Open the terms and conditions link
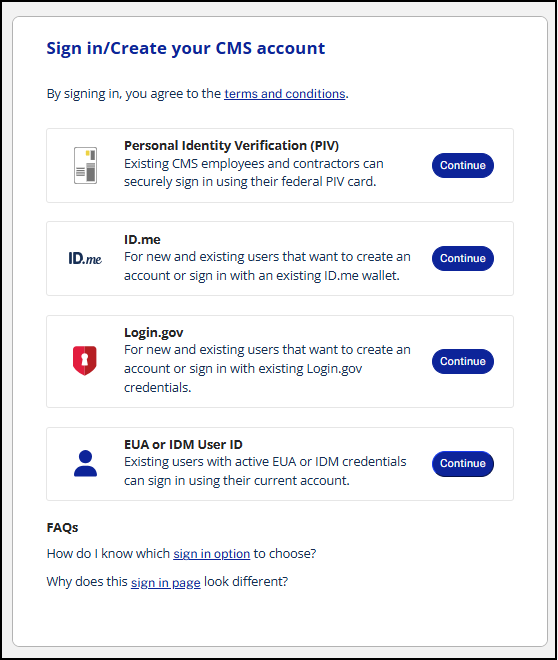 tap(284, 93)
